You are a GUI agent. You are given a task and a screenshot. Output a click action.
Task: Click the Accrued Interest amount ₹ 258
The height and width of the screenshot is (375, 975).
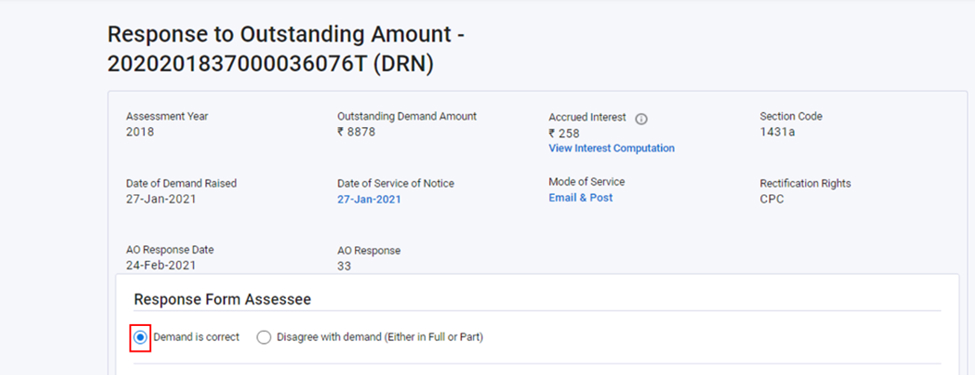coord(564,133)
